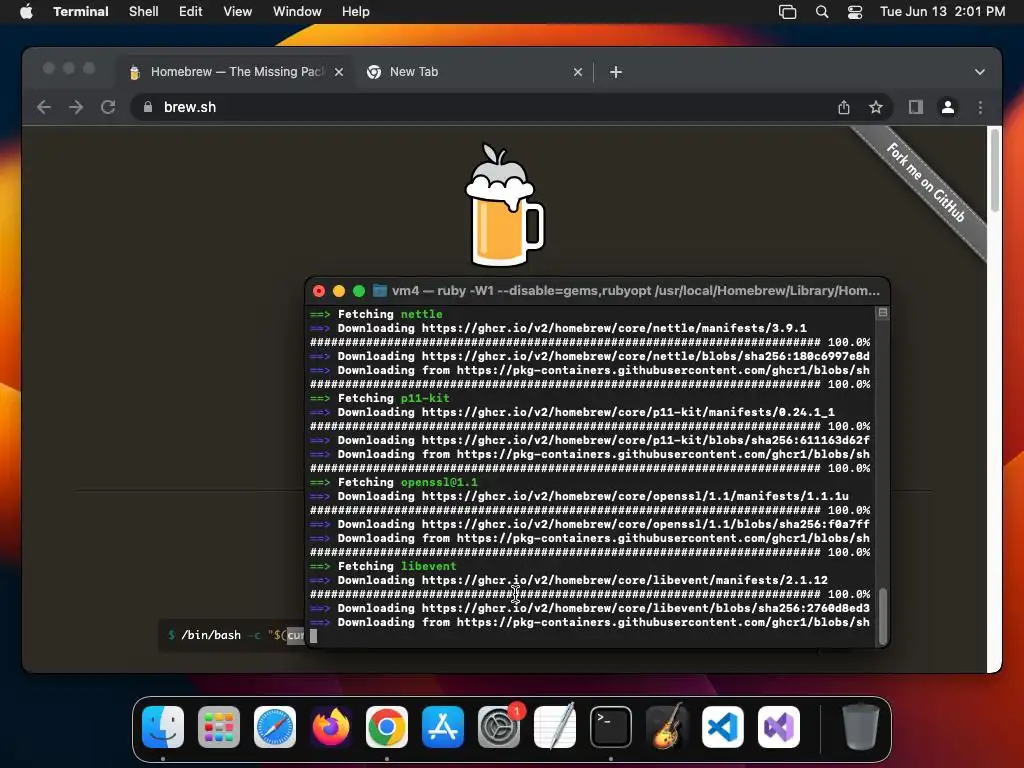
Task: Open the Edit menu
Action: click(190, 11)
